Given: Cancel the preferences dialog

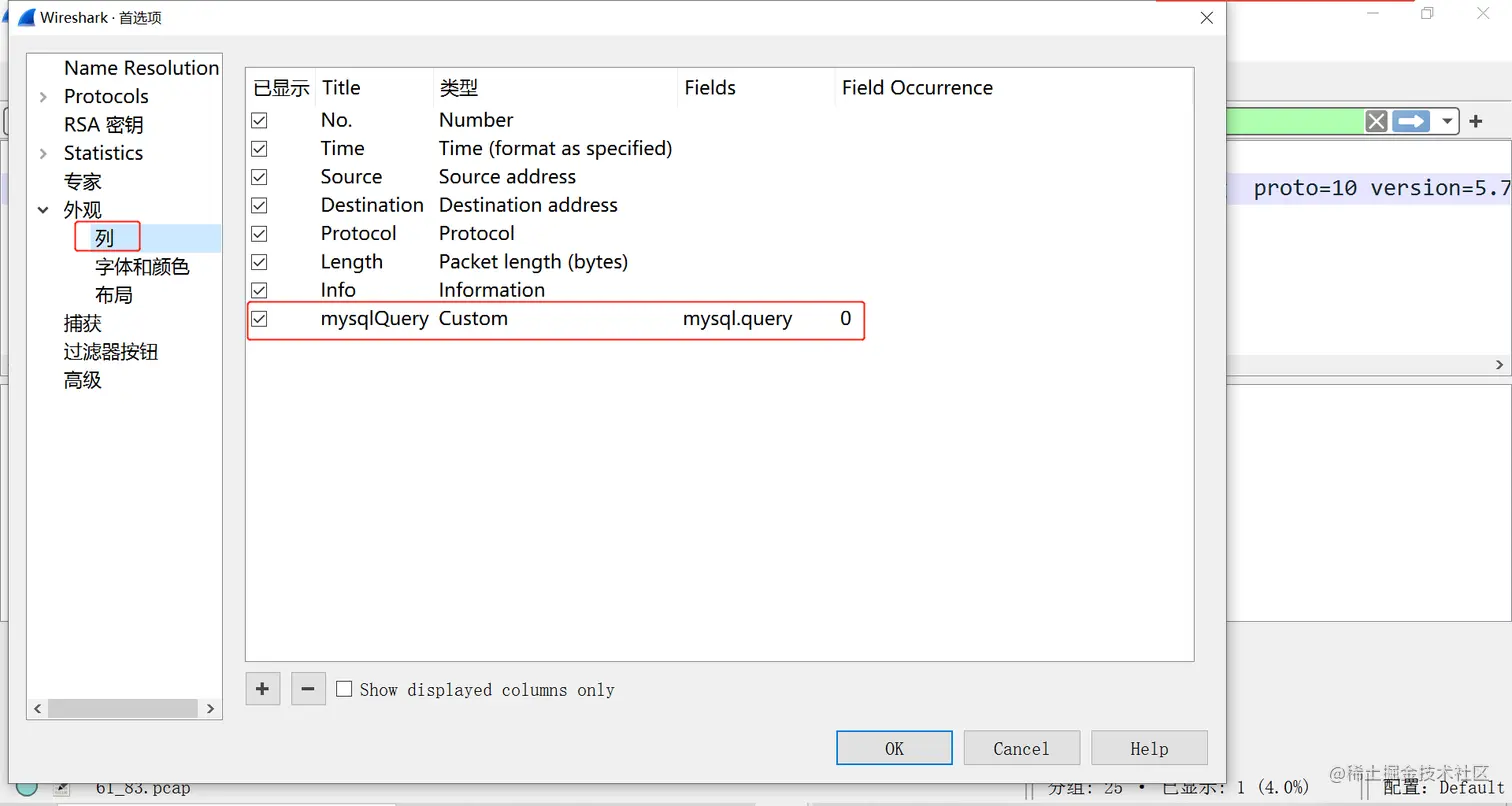Looking at the screenshot, I should pyautogui.click(x=1021, y=748).
